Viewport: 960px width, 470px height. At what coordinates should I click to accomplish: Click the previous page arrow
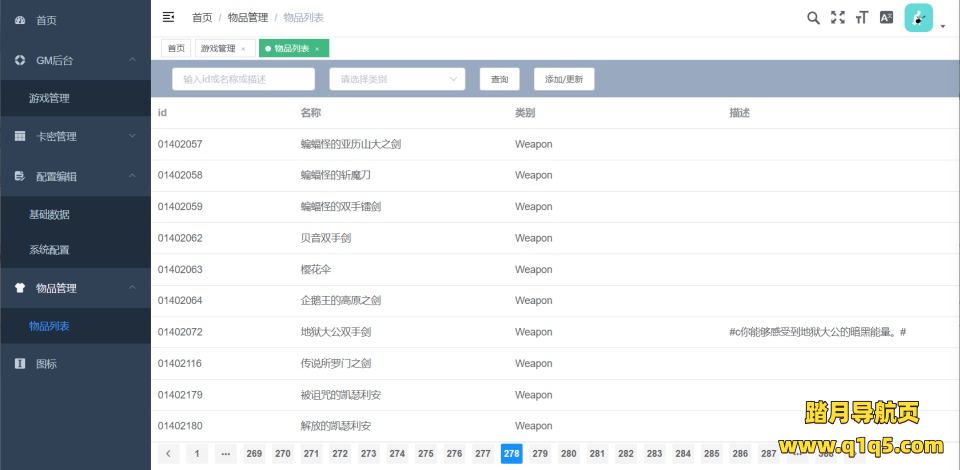tap(168, 454)
